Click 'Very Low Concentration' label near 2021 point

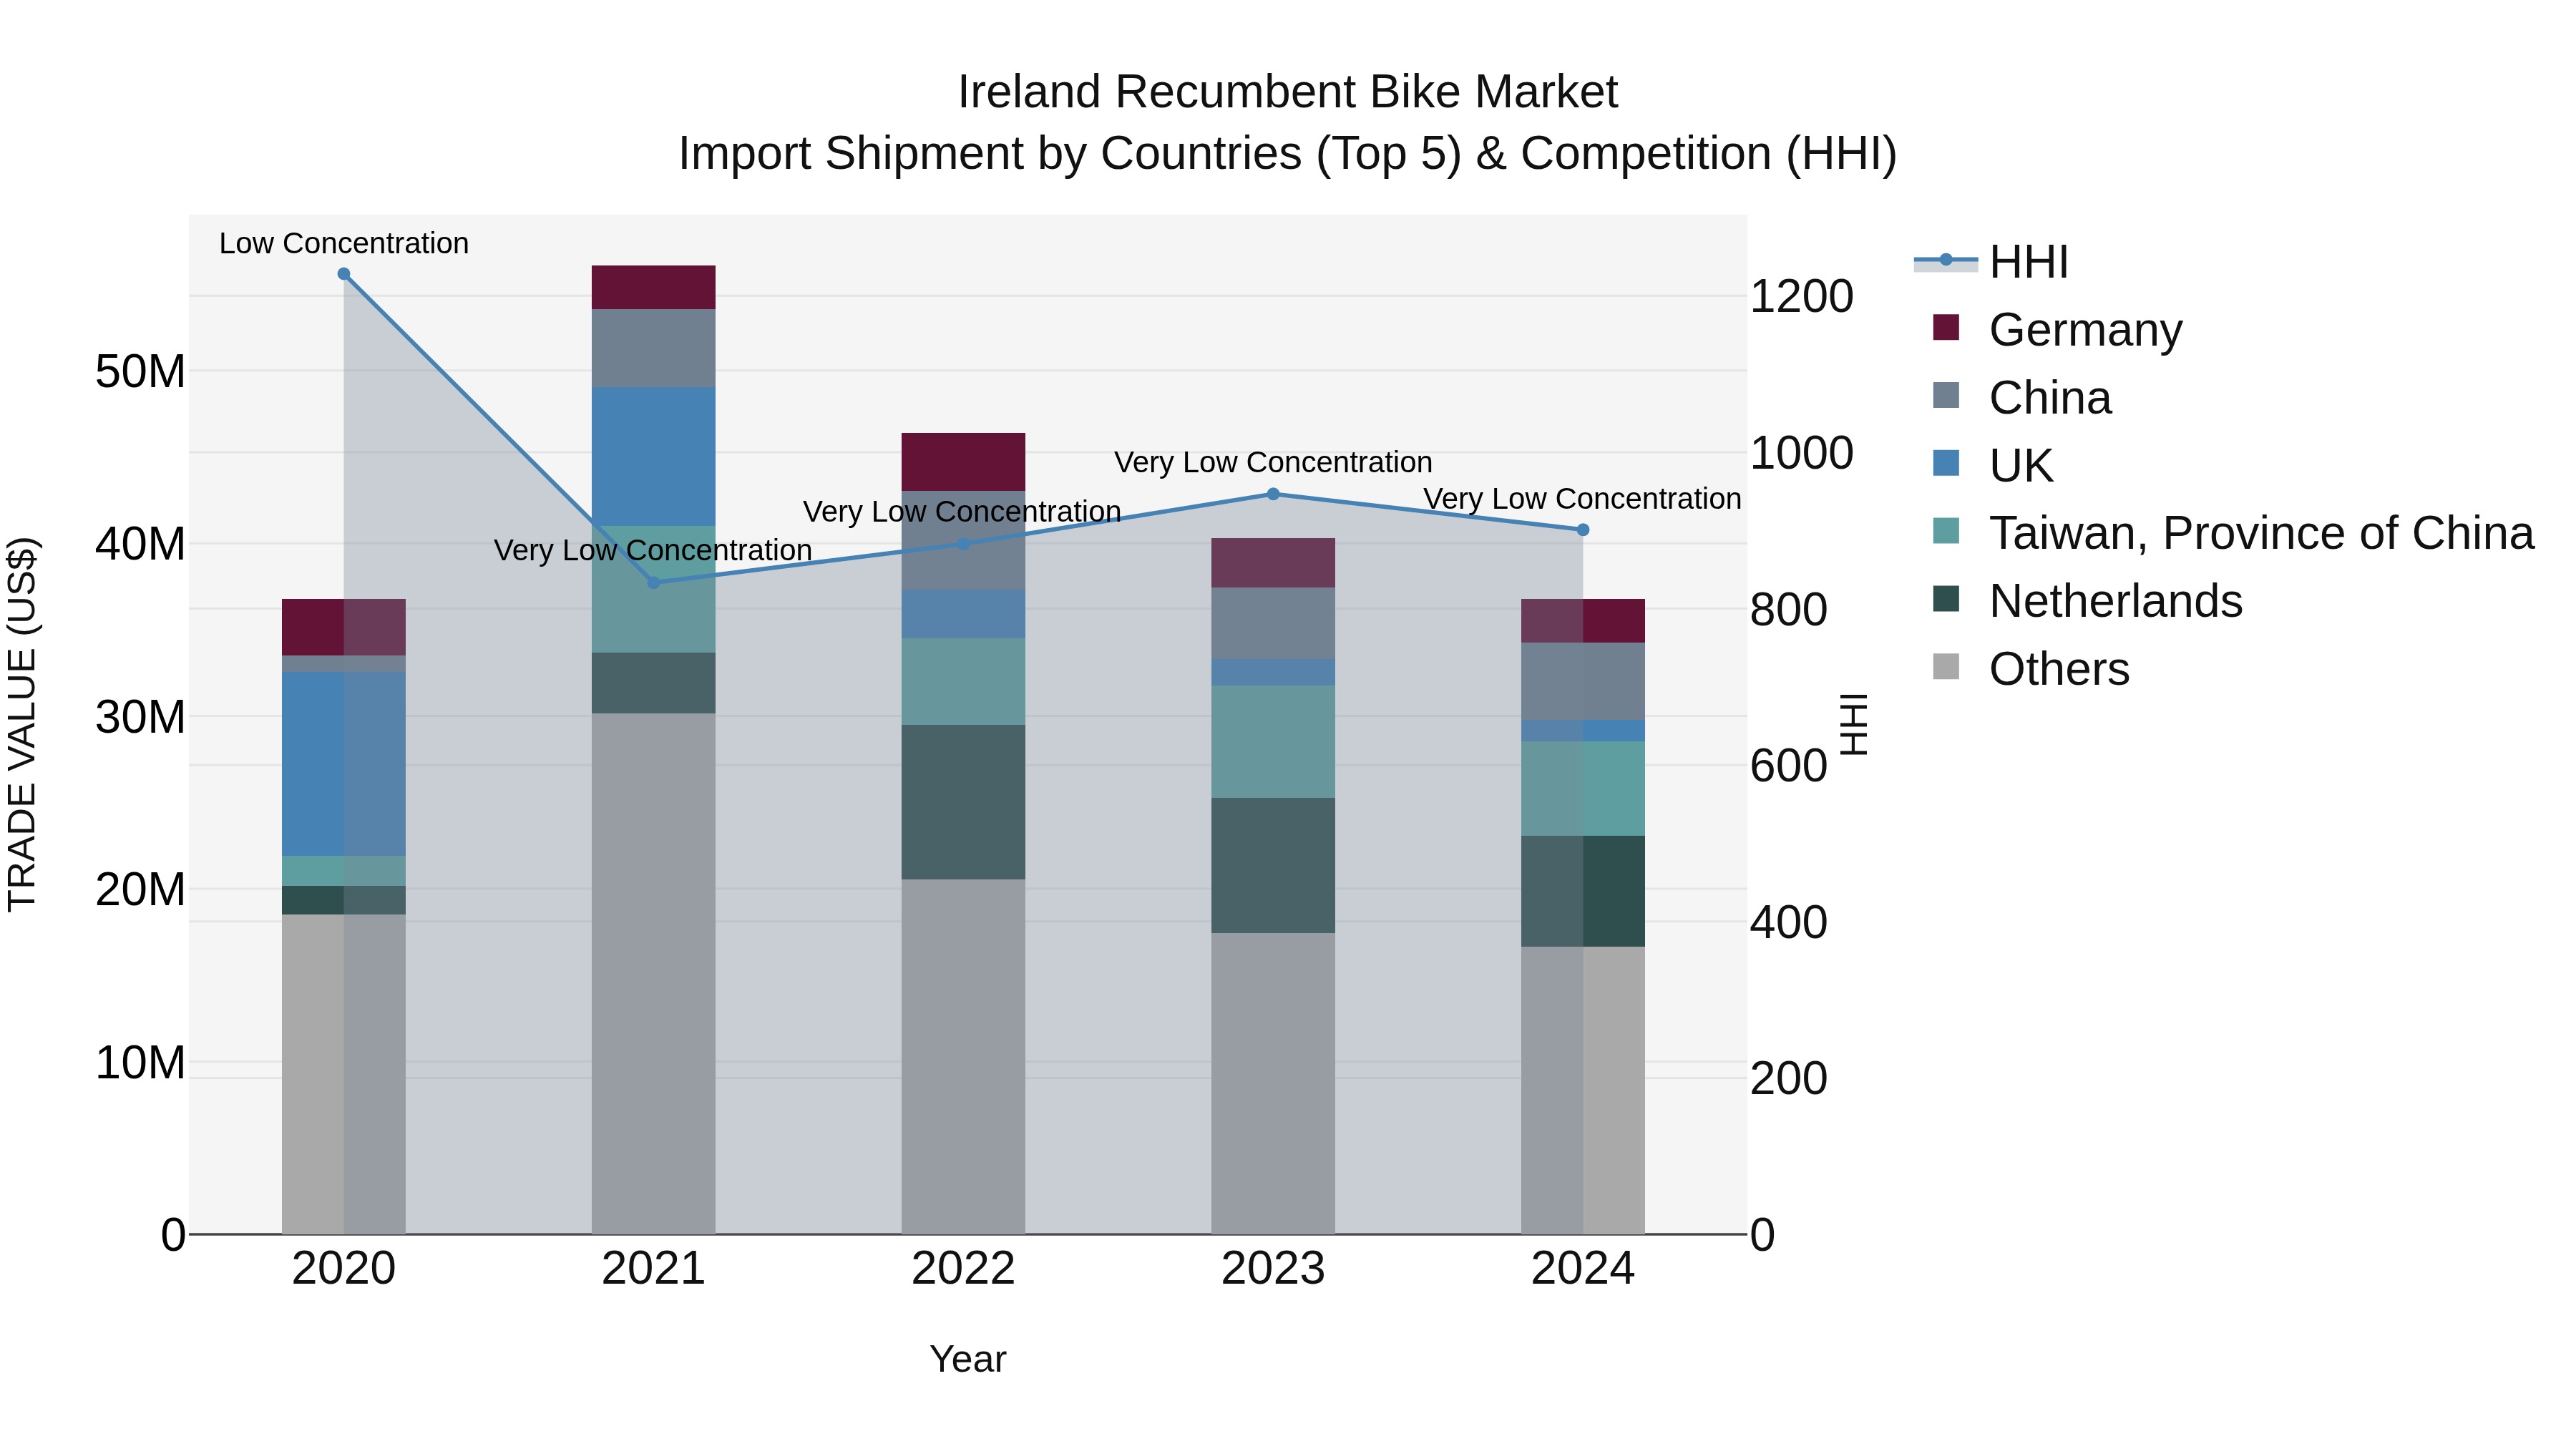653,550
